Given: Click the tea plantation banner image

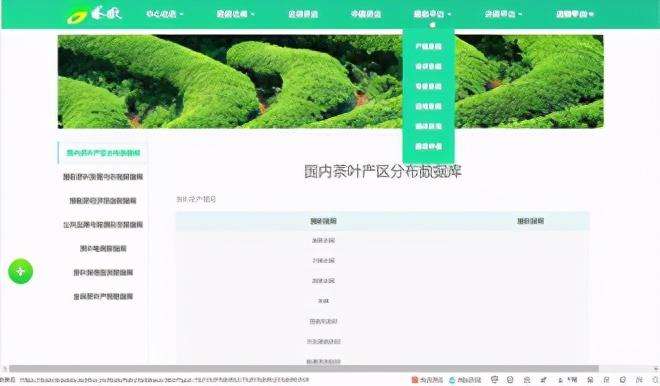Looking at the screenshot, I should pos(330,82).
